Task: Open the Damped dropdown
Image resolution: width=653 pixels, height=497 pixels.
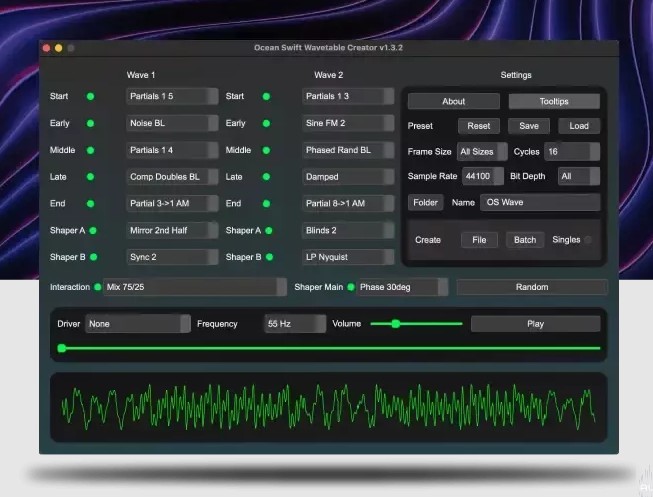Action: tap(348, 177)
